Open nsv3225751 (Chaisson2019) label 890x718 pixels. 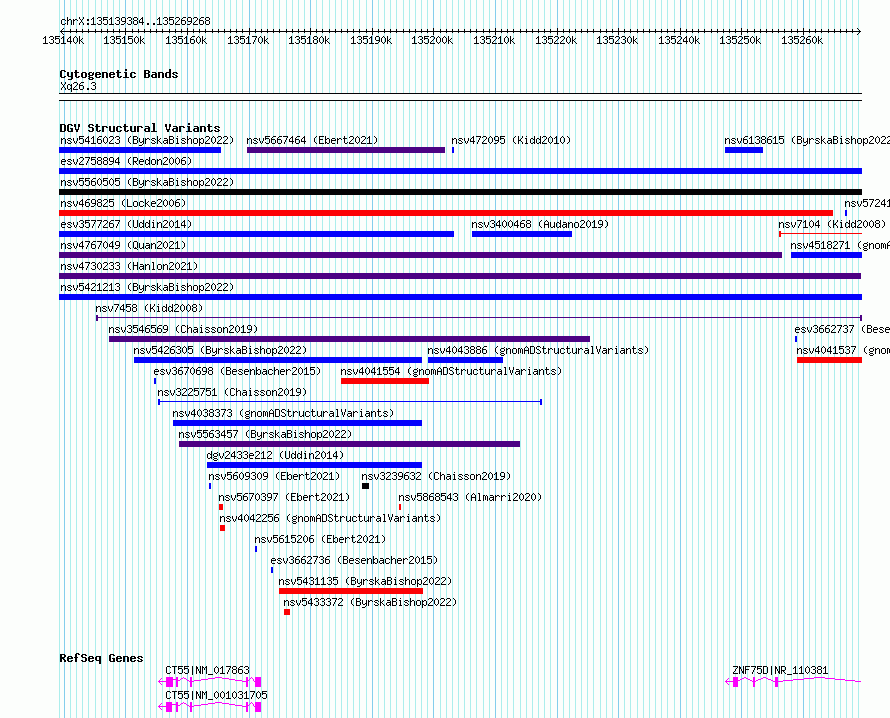[232, 392]
